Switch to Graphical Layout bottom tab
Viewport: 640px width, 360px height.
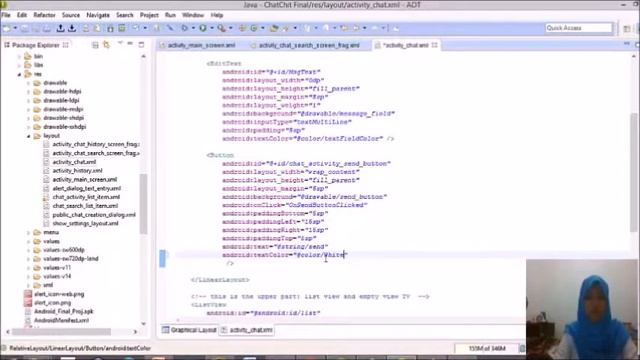[189, 330]
